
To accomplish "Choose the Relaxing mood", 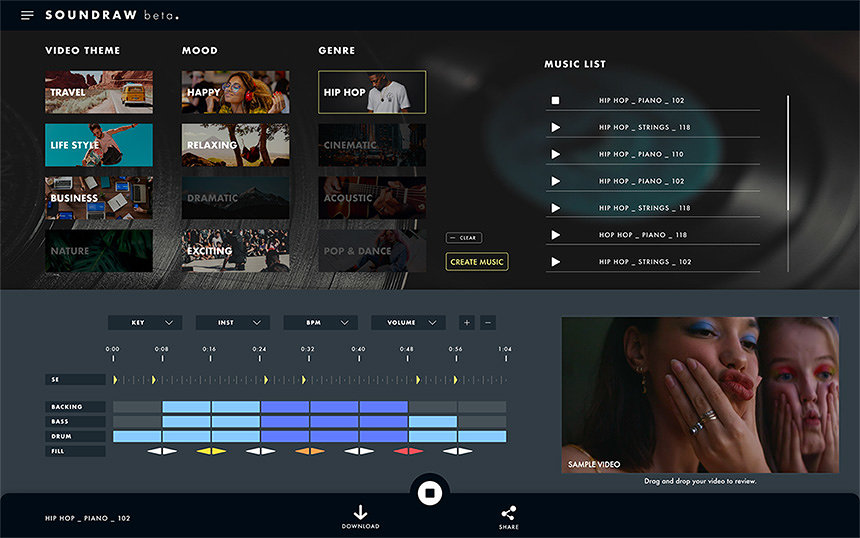I will coord(235,145).
